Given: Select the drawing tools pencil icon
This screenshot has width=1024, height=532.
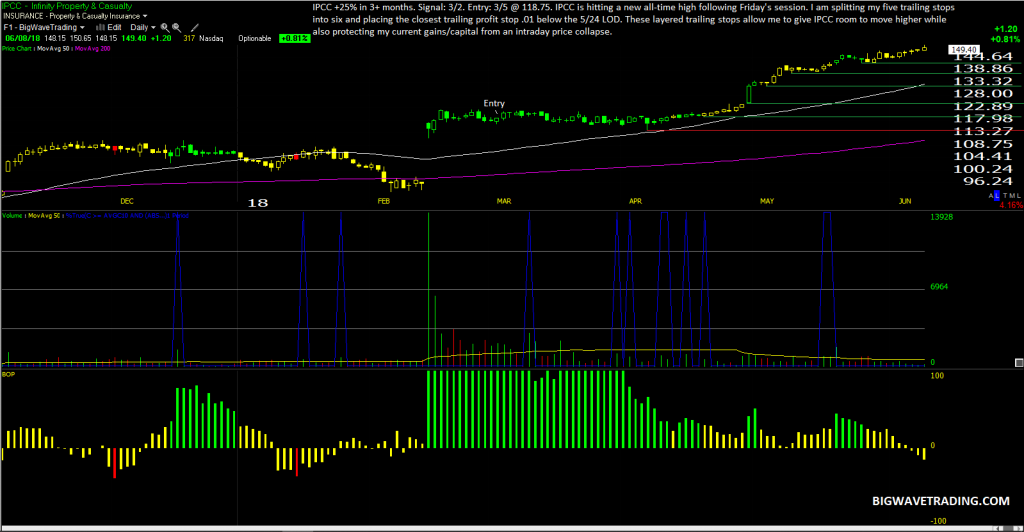Looking at the screenshot, I should pyautogui.click(x=195, y=27).
